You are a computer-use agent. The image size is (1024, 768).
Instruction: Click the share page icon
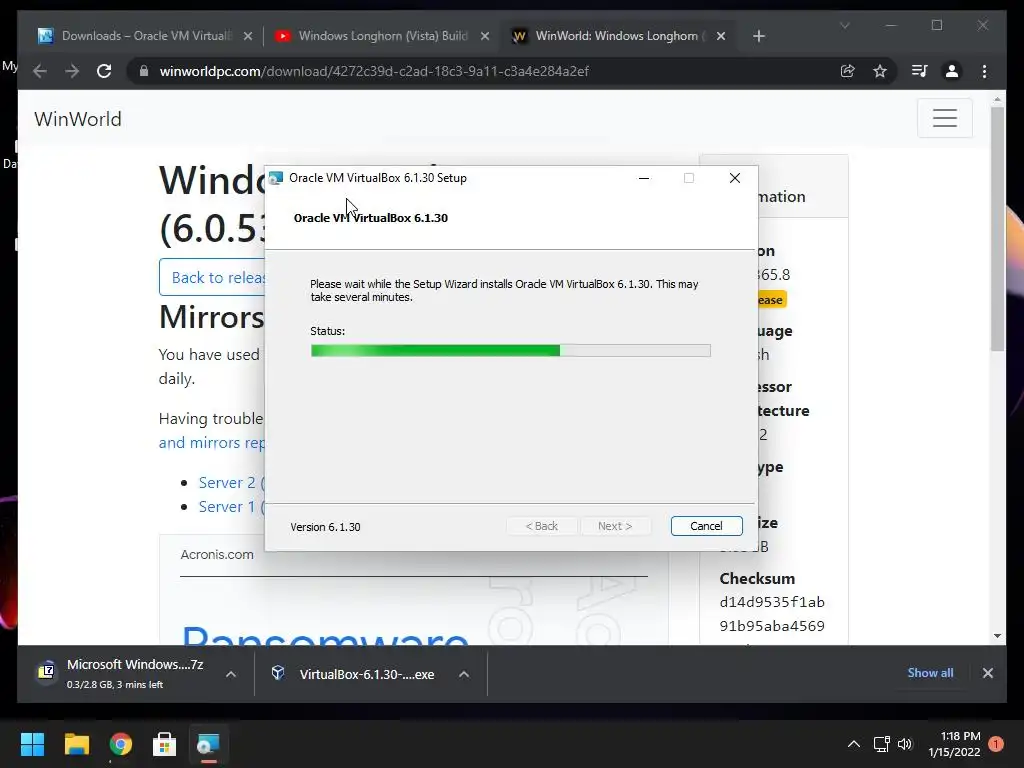(848, 71)
